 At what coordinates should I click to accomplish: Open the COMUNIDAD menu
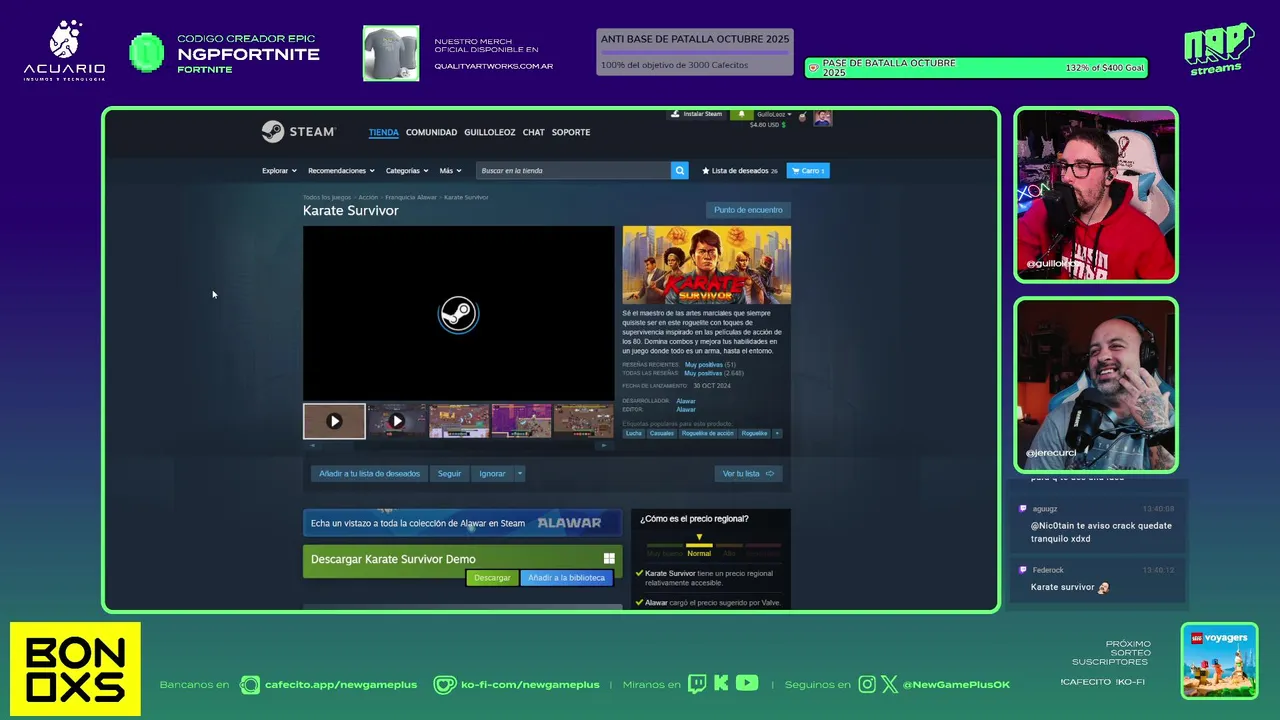click(x=431, y=132)
